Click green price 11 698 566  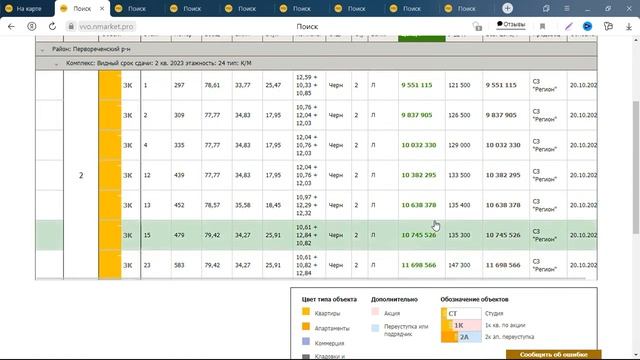419,265
